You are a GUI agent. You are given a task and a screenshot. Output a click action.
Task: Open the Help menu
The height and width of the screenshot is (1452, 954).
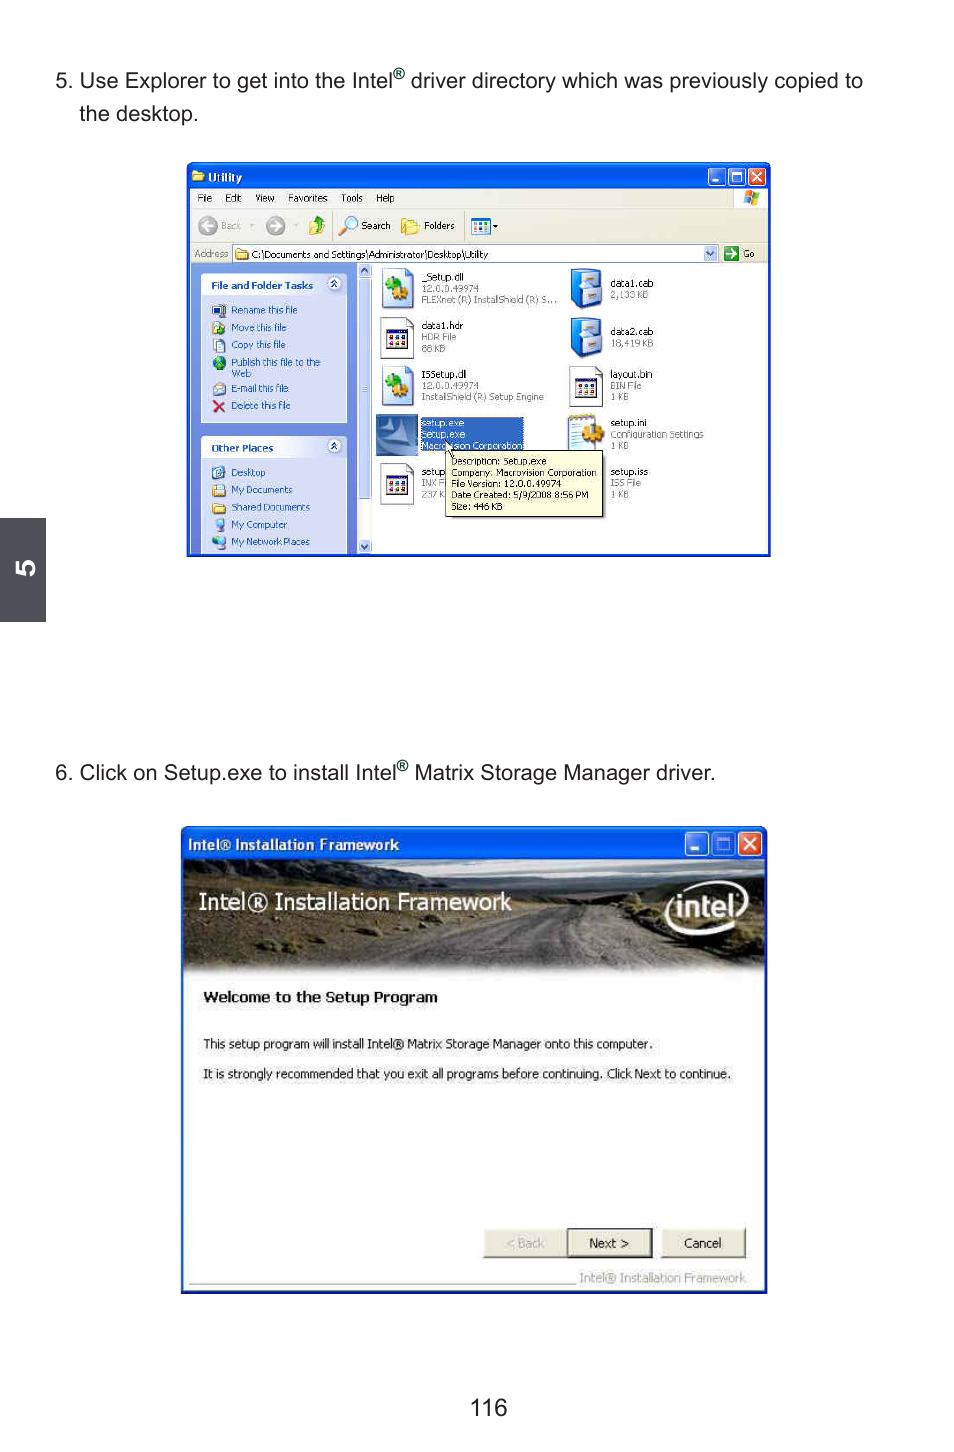385,198
